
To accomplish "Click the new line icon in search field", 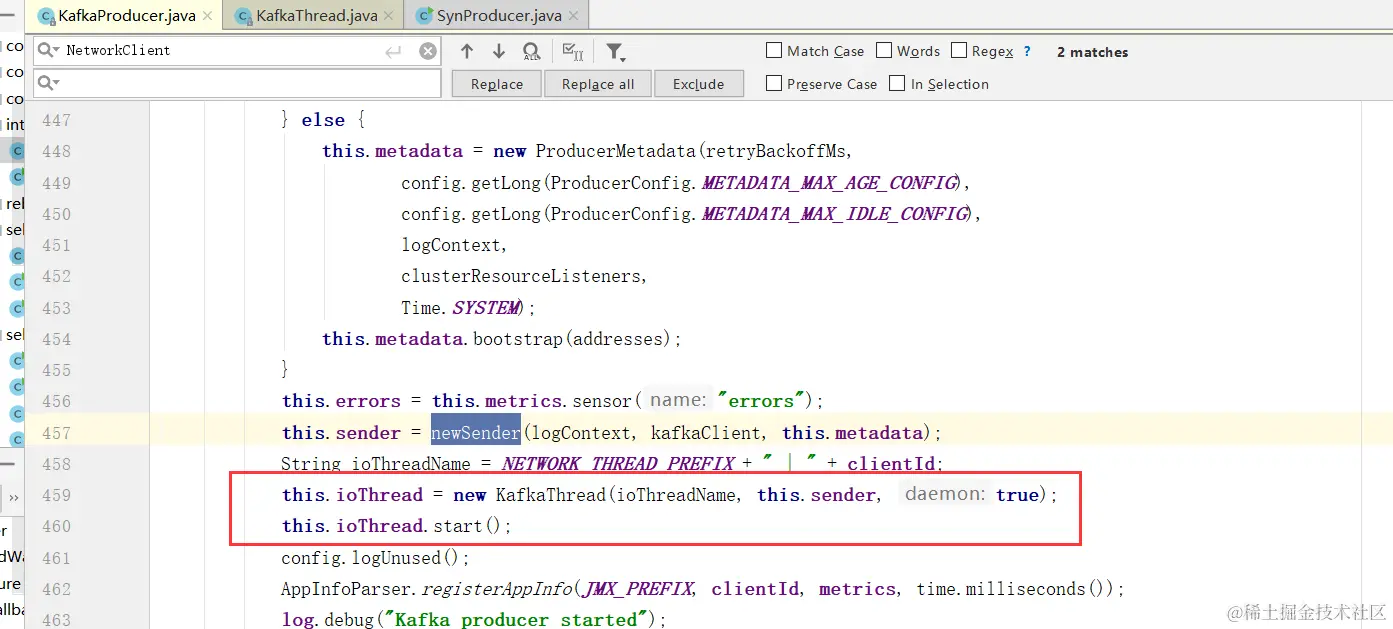I will tap(393, 51).
